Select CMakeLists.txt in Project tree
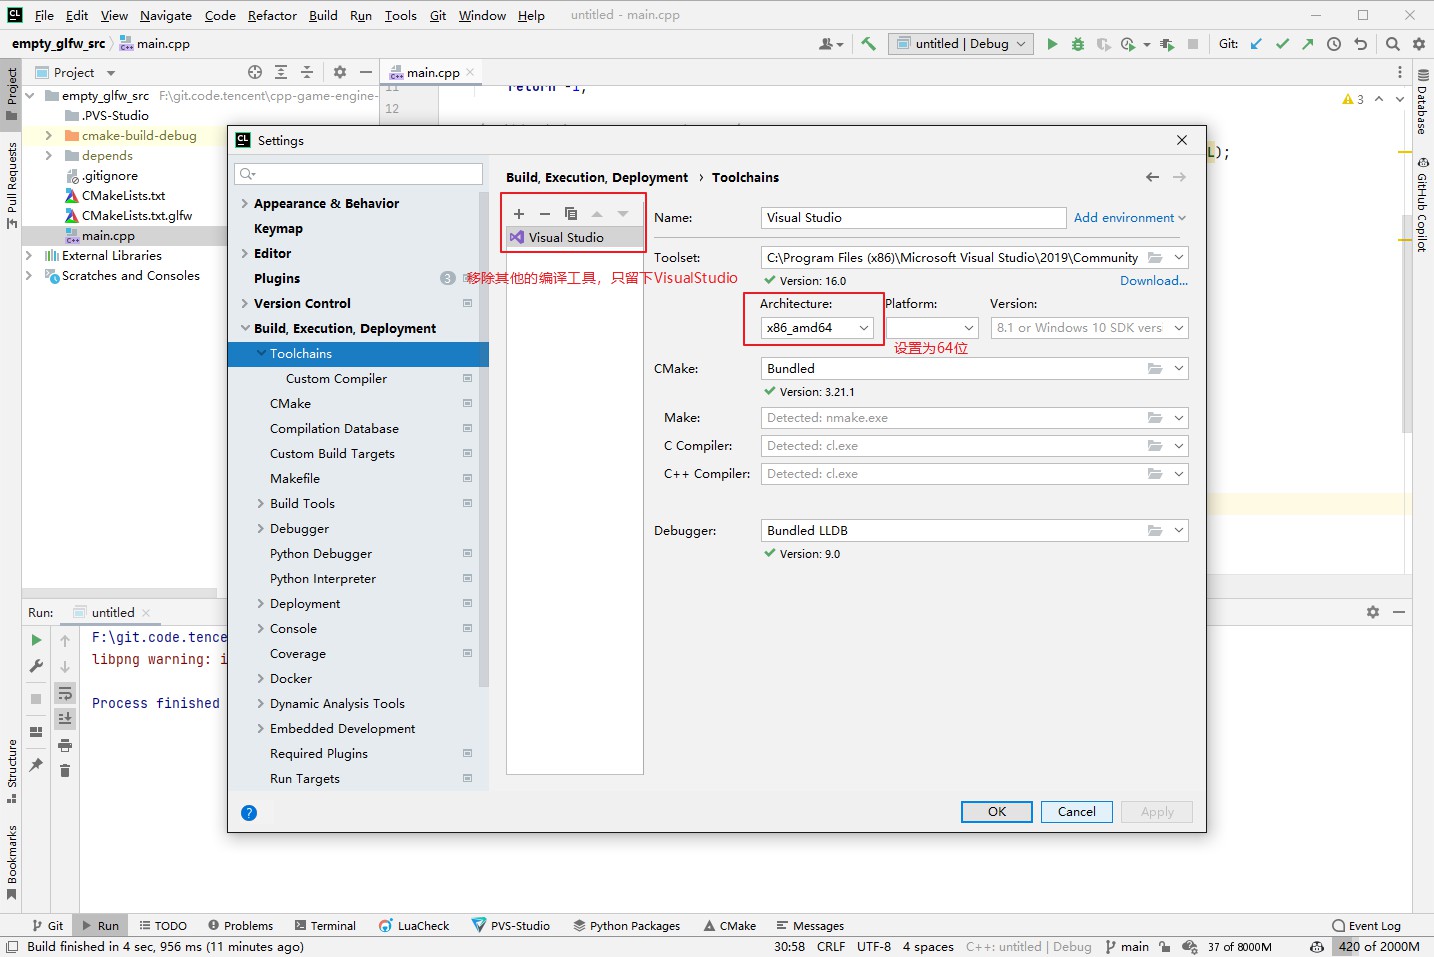Image resolution: width=1434 pixels, height=957 pixels. [x=123, y=196]
